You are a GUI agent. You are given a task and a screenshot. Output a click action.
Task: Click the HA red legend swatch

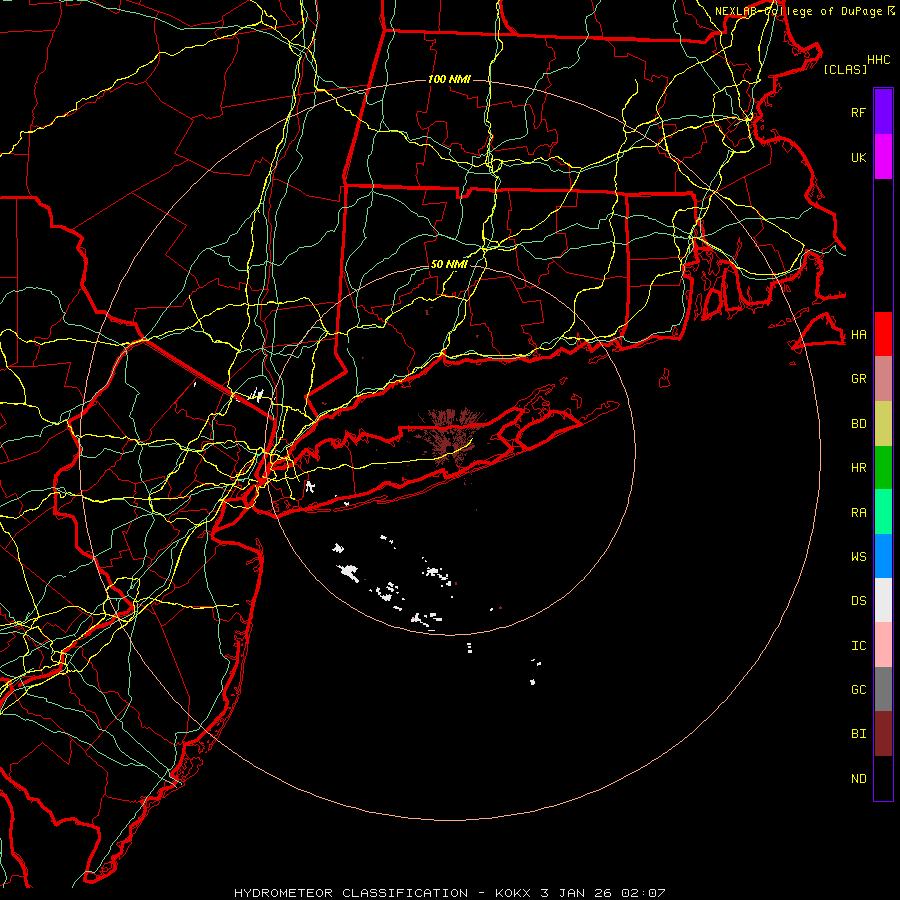[x=883, y=334]
